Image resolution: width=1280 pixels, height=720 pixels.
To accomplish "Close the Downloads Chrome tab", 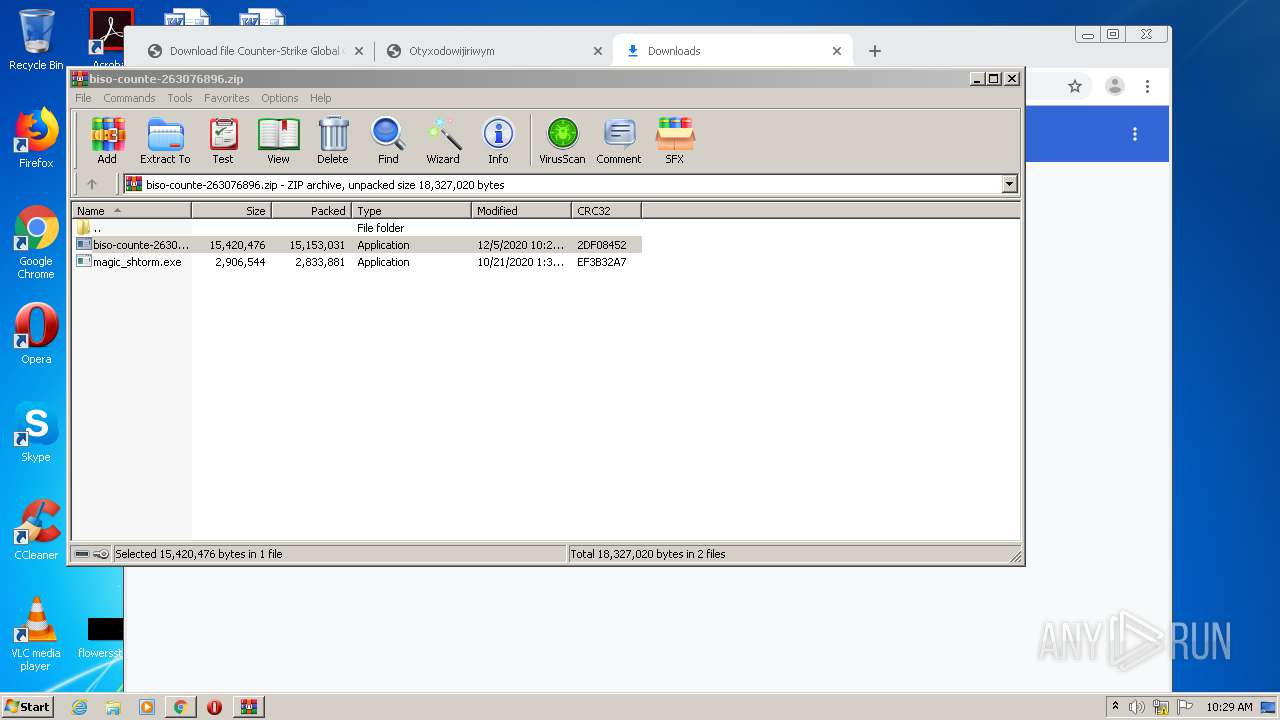I will point(837,51).
